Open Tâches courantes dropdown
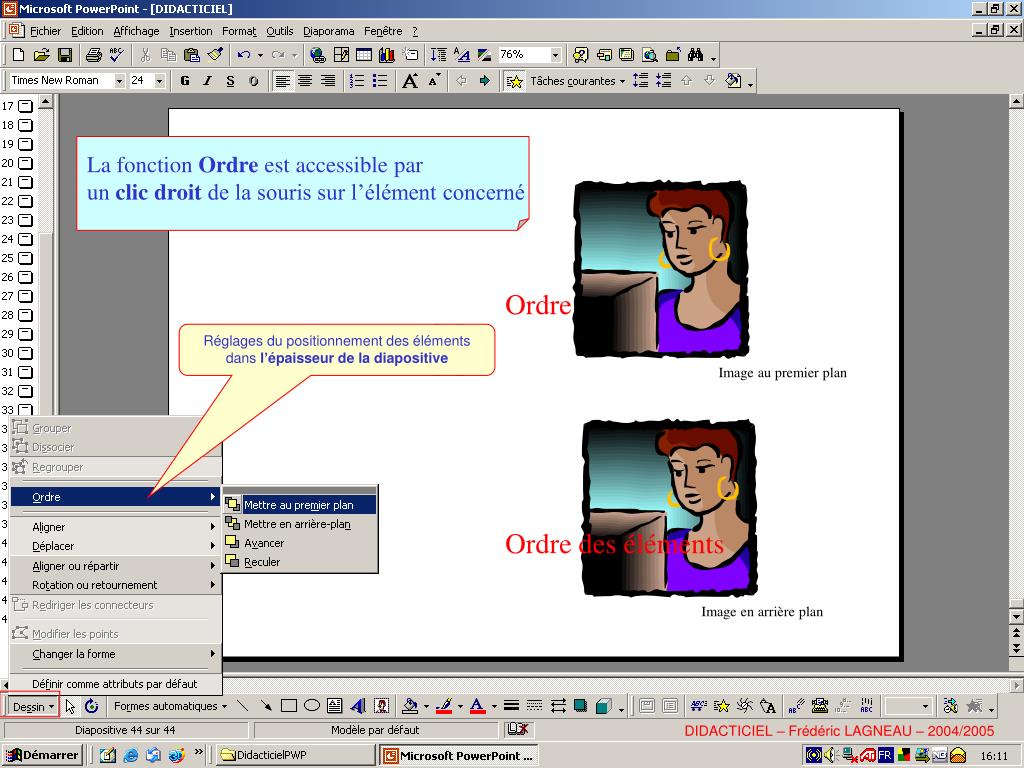Image resolution: width=1024 pixels, height=768 pixels. (x=577, y=81)
